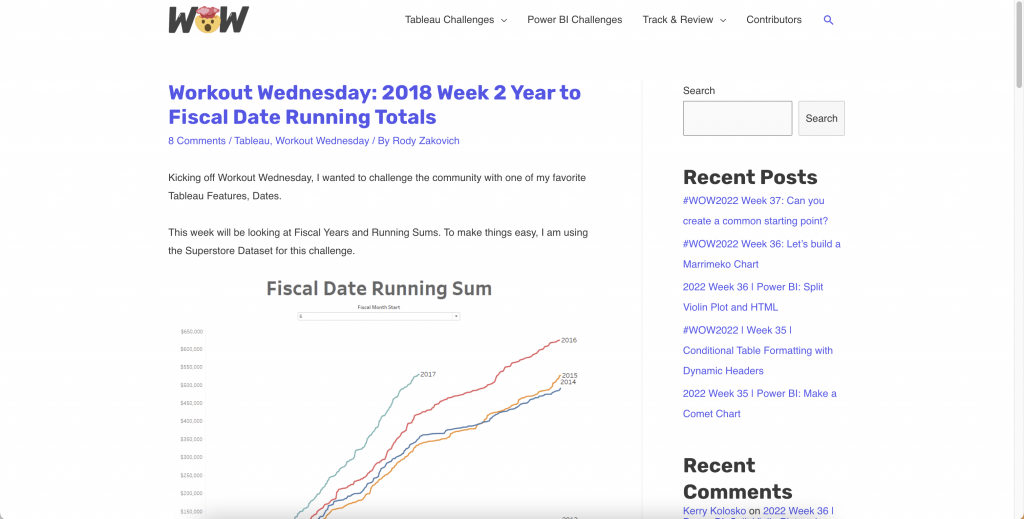Open the Workout Wednesday category link
This screenshot has height=519, width=1024.
[322, 141]
